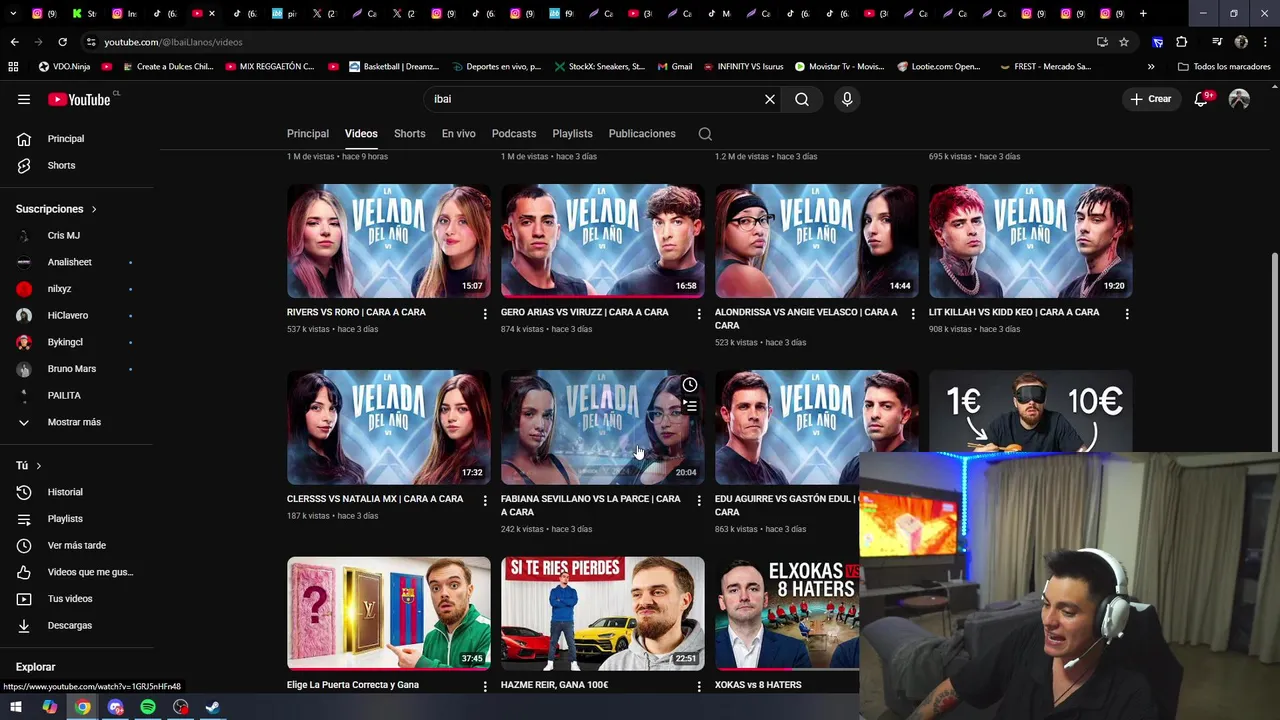This screenshot has height=720, width=1280.
Task: Open Steam from the taskbar
Action: 213,707
